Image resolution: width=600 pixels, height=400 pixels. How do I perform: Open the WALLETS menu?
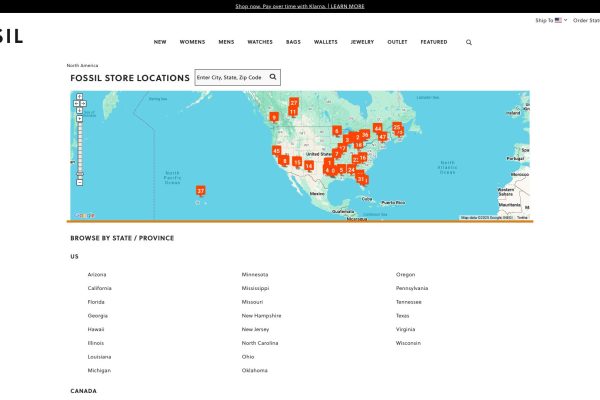coord(326,42)
